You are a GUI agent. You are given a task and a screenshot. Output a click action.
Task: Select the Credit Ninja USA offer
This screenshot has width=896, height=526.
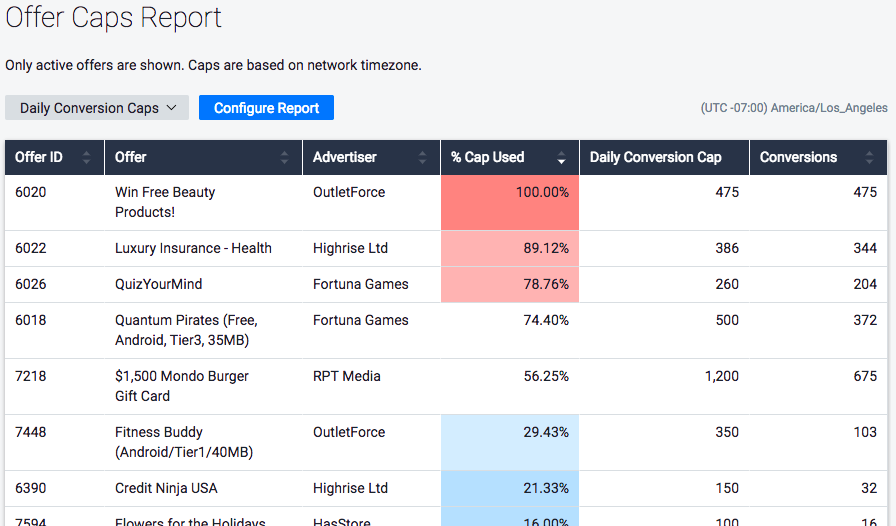pos(166,488)
